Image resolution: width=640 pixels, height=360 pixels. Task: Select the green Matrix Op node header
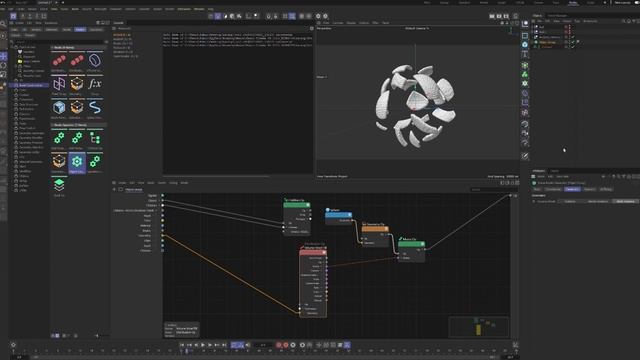click(411, 244)
